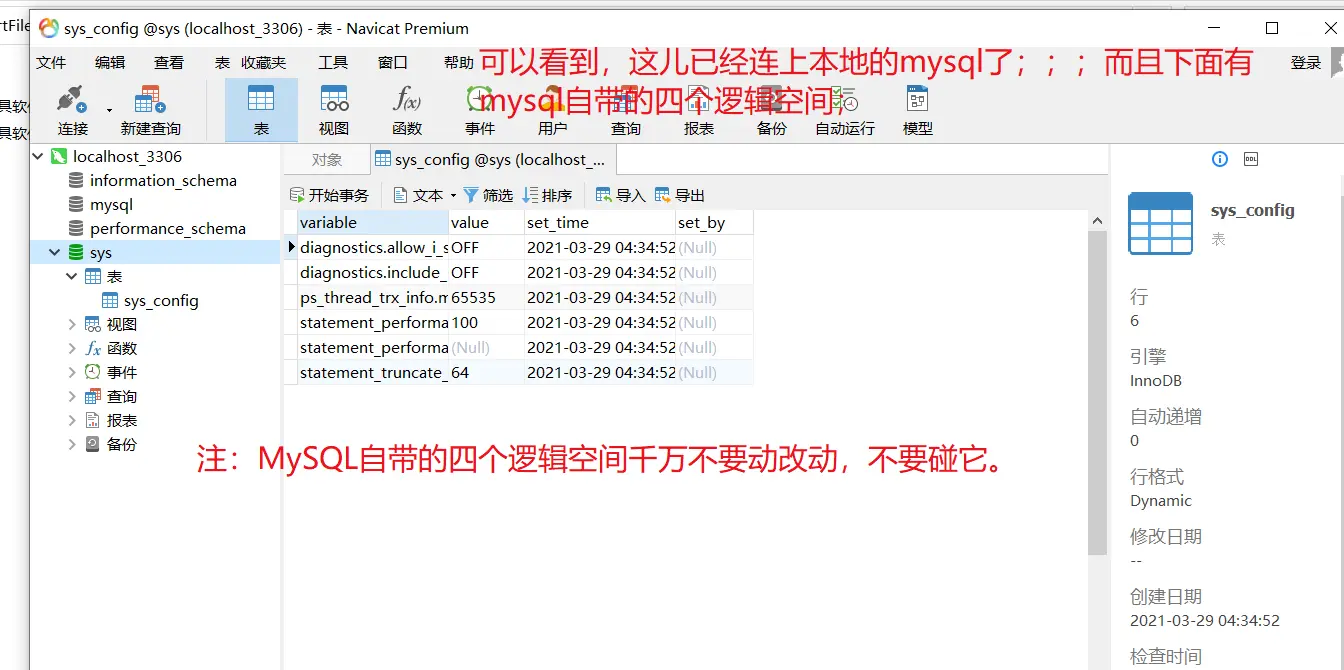
Task: Select sys_config table in tree
Action: click(x=161, y=301)
